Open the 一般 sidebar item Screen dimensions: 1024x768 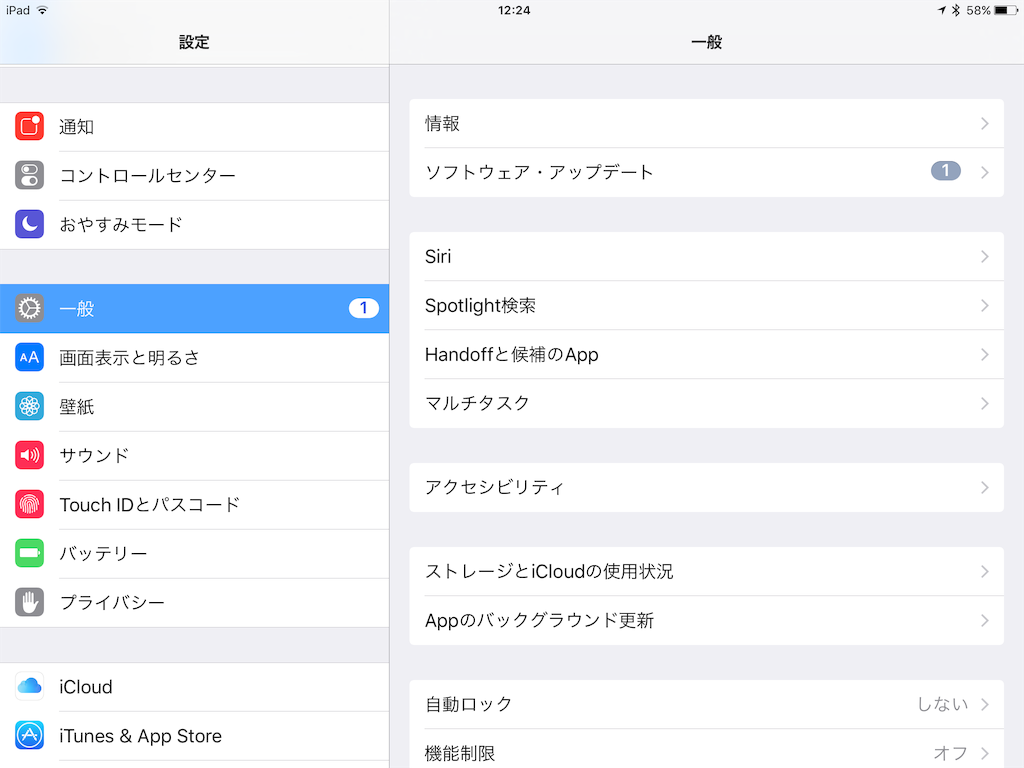tap(195, 308)
